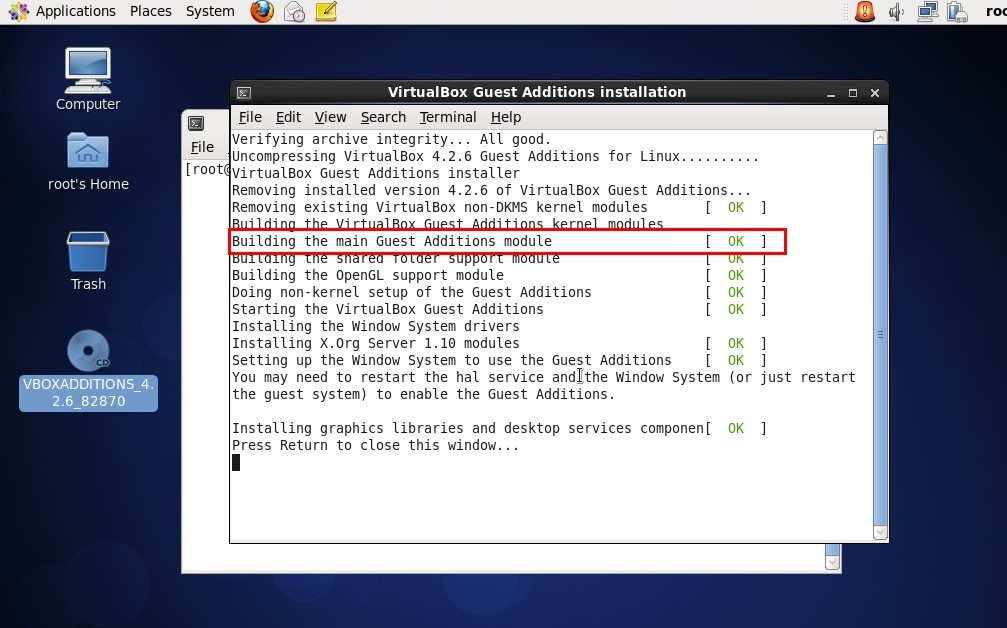Click the background terminal window icon
This screenshot has height=628, width=1007.
point(196,123)
